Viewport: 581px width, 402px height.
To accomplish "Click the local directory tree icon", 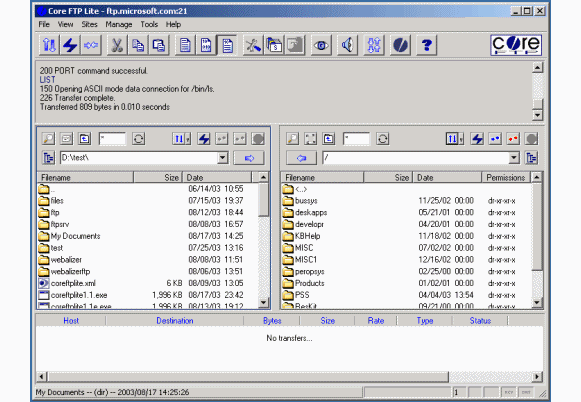I will click(x=49, y=158).
